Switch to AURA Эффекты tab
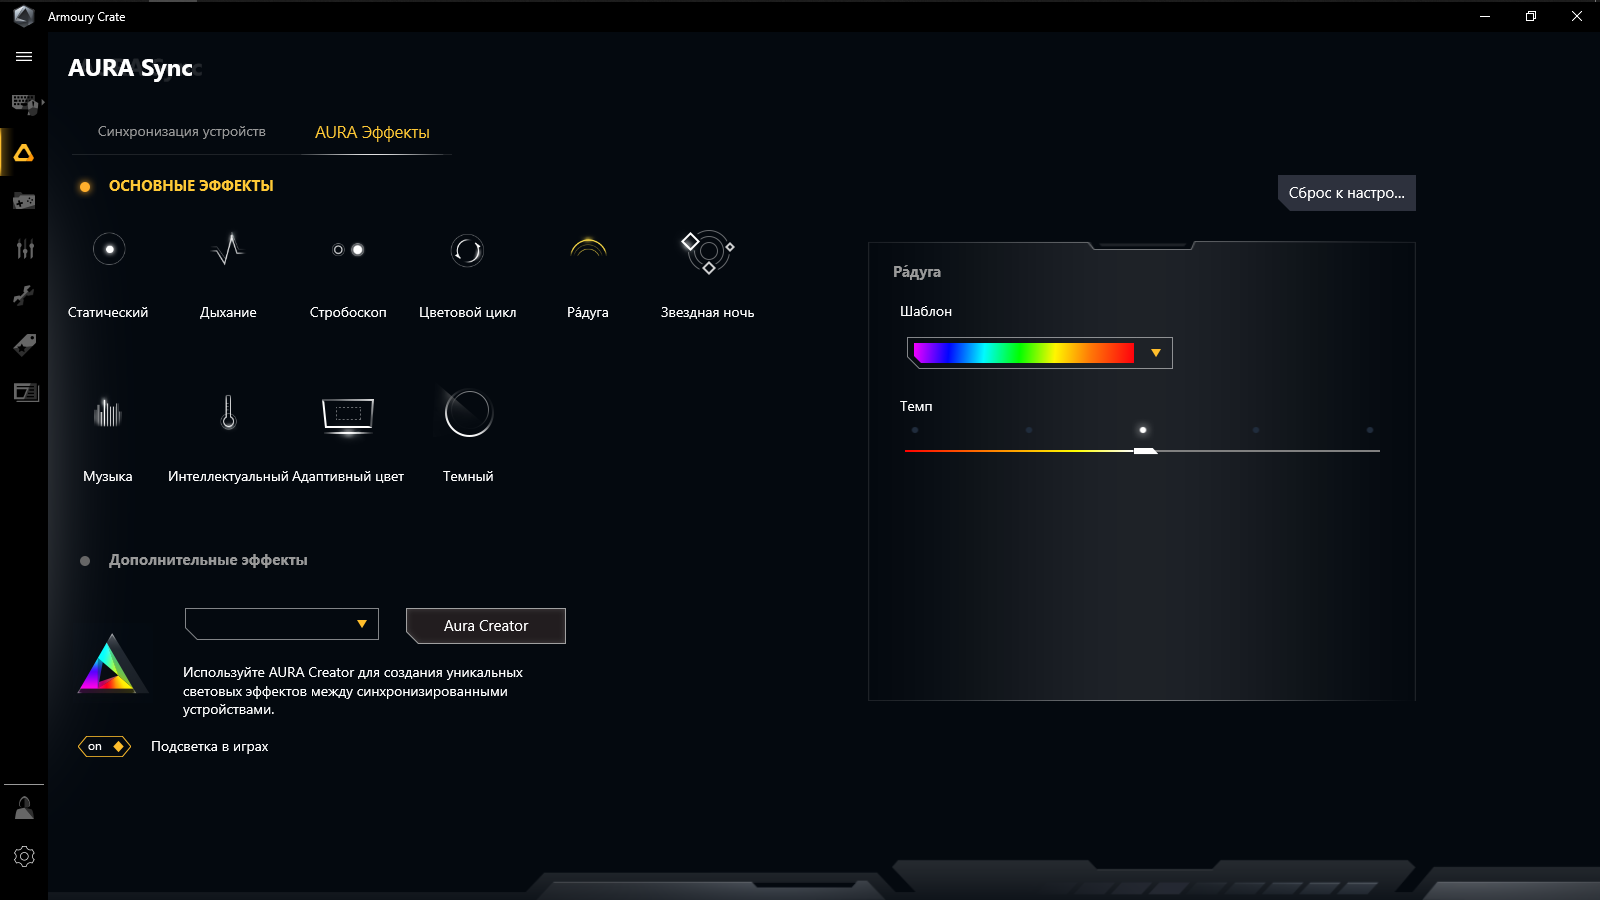This screenshot has height=900, width=1600. click(x=372, y=133)
